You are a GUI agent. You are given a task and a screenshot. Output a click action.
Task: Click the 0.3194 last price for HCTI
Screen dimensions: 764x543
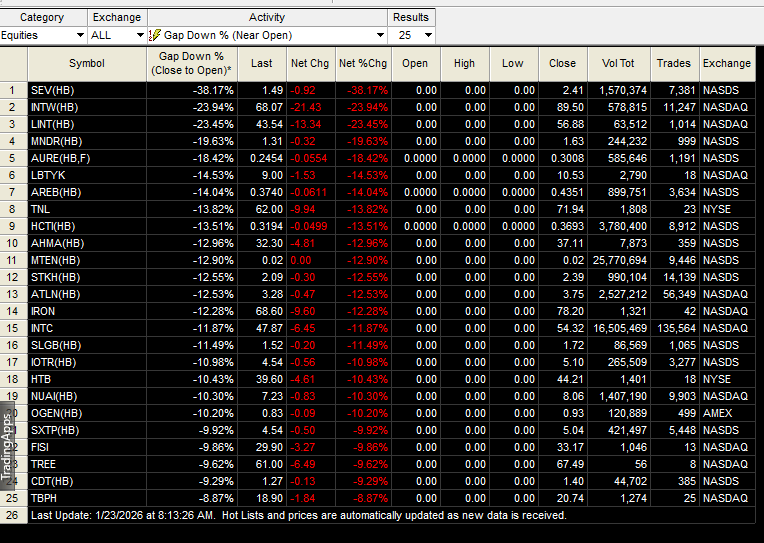(262, 226)
